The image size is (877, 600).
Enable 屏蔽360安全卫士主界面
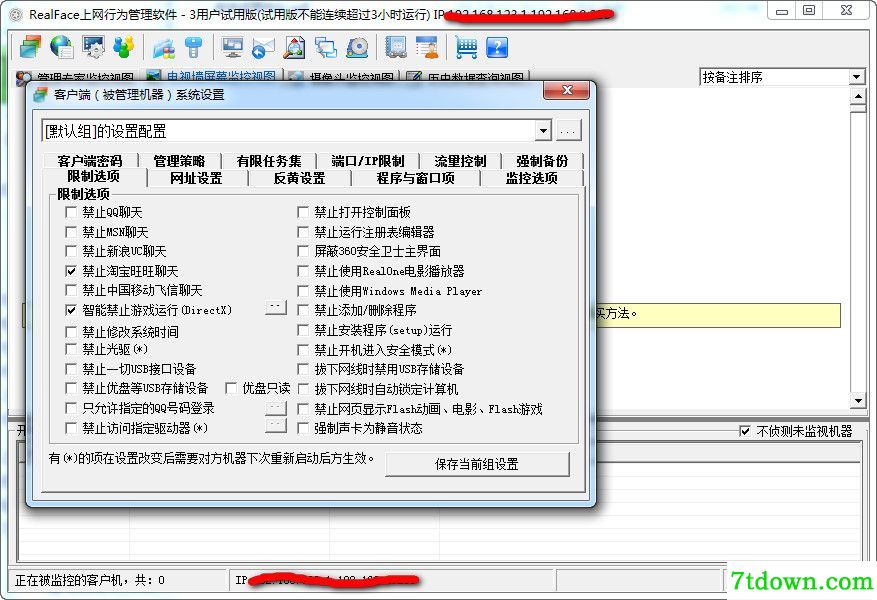(303, 251)
